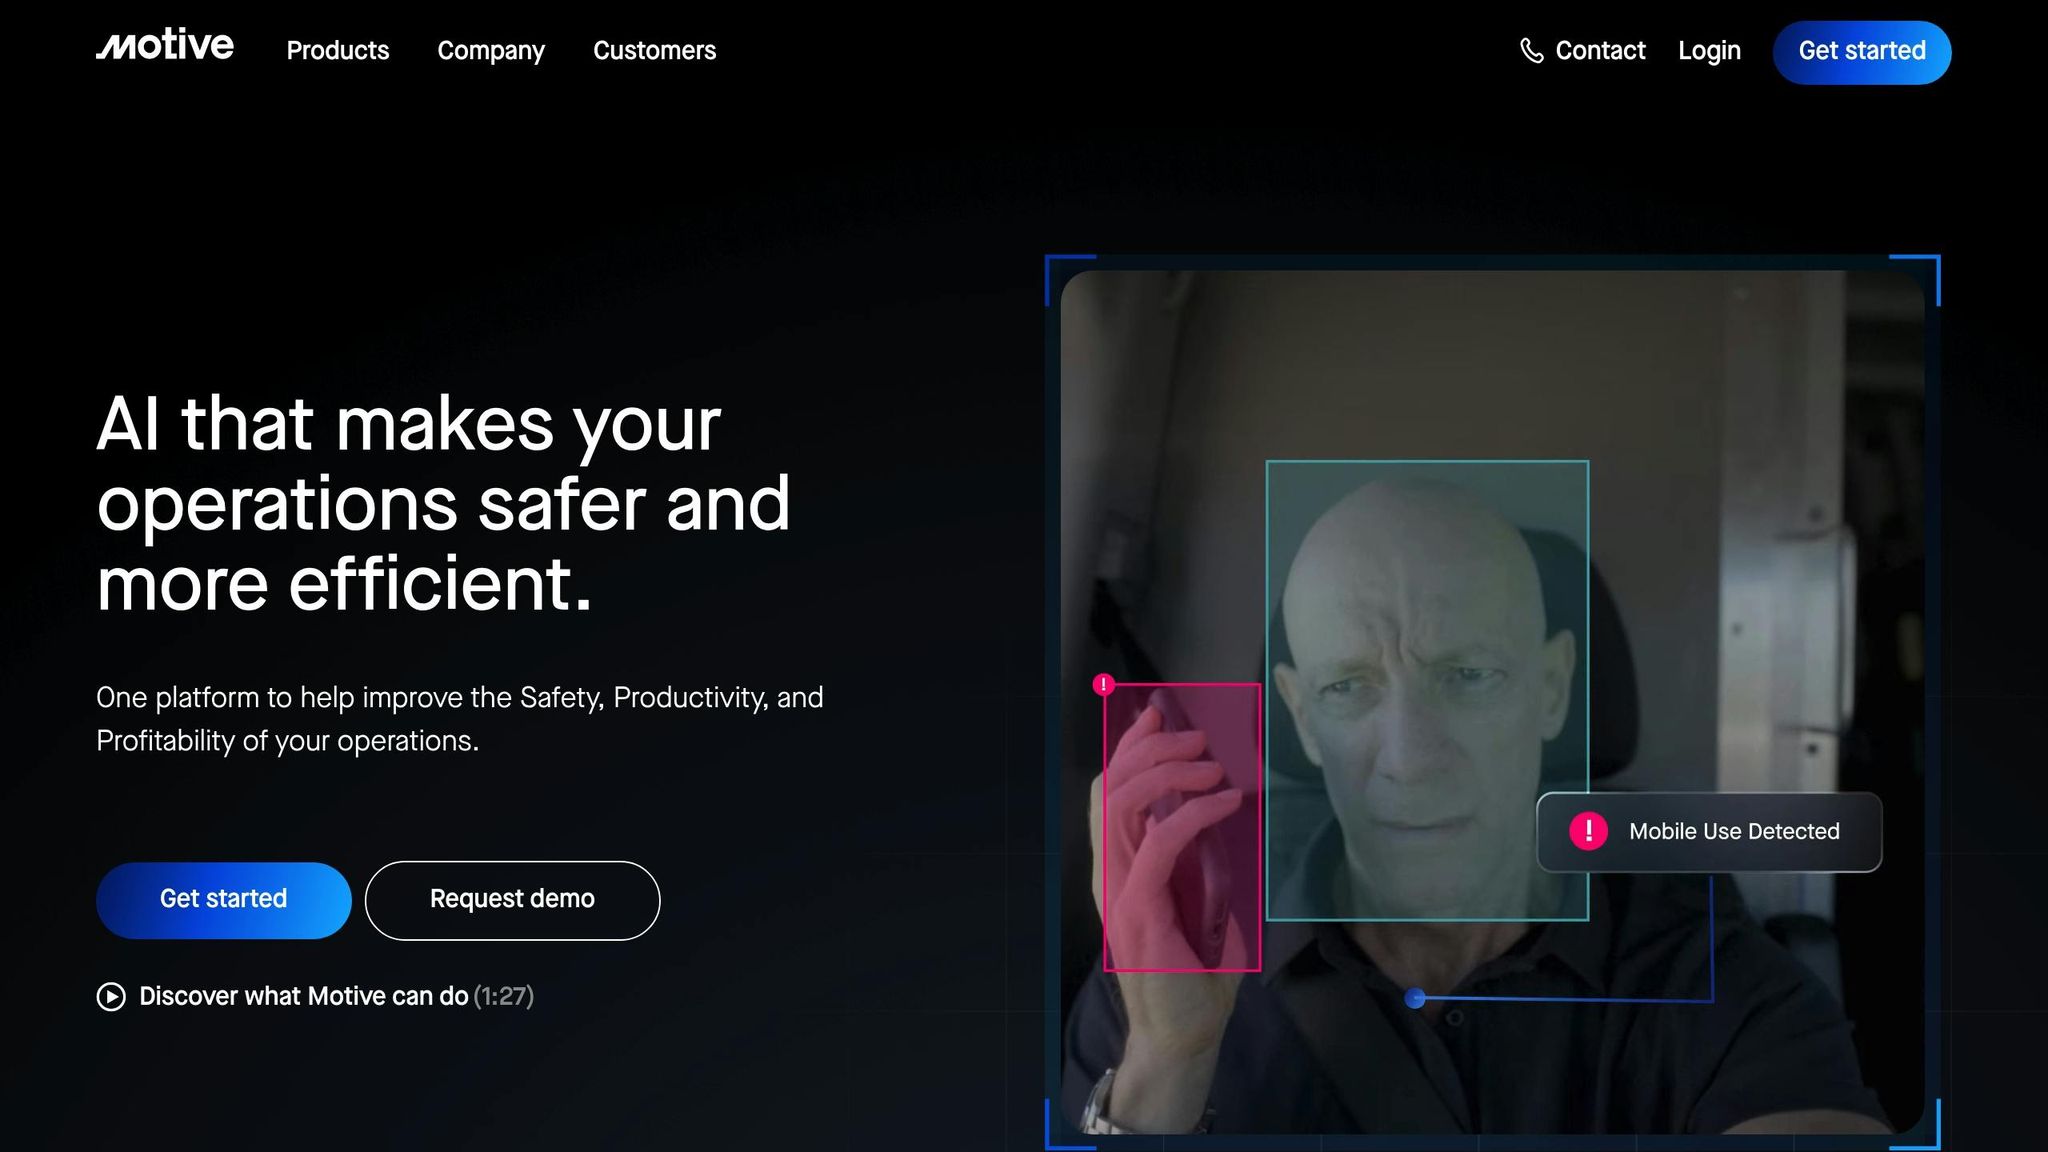
Task: Click the Mobile Use Detected notification badge
Action: point(1734,832)
